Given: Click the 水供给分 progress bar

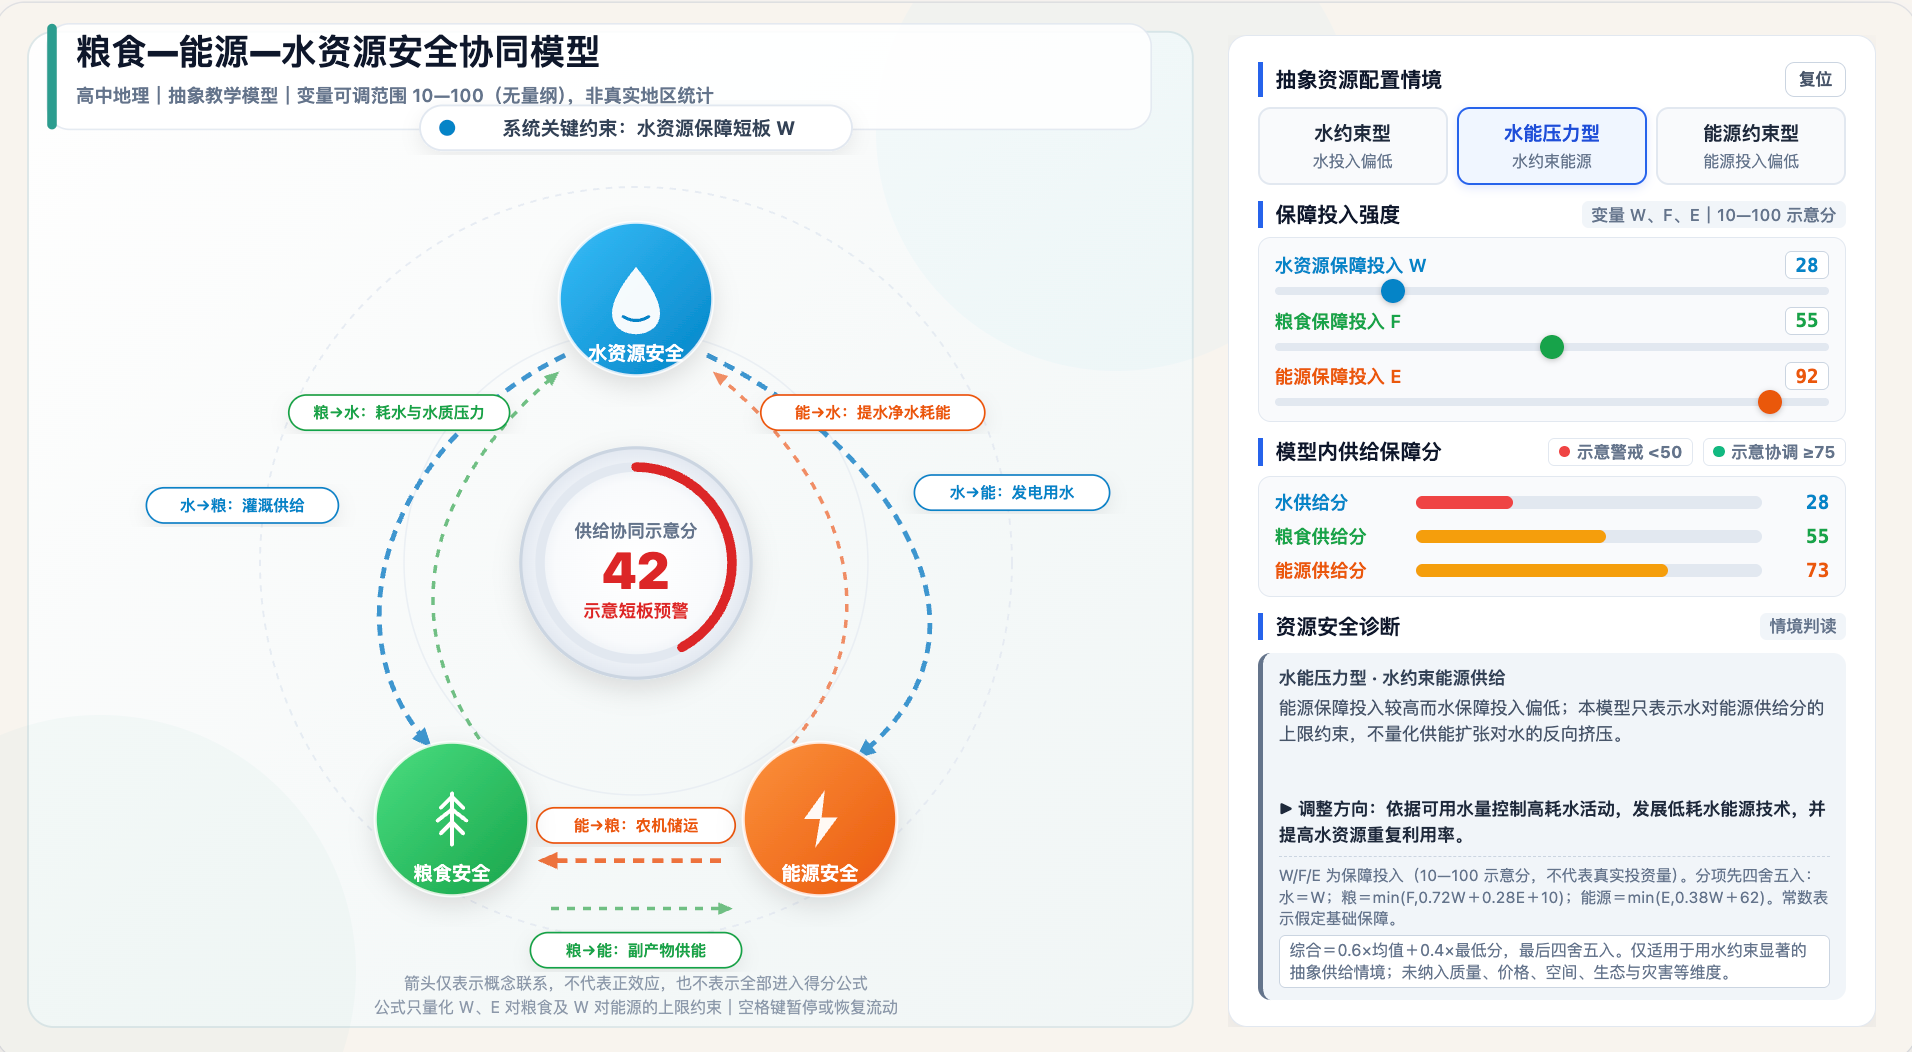Looking at the screenshot, I should click(x=1588, y=502).
